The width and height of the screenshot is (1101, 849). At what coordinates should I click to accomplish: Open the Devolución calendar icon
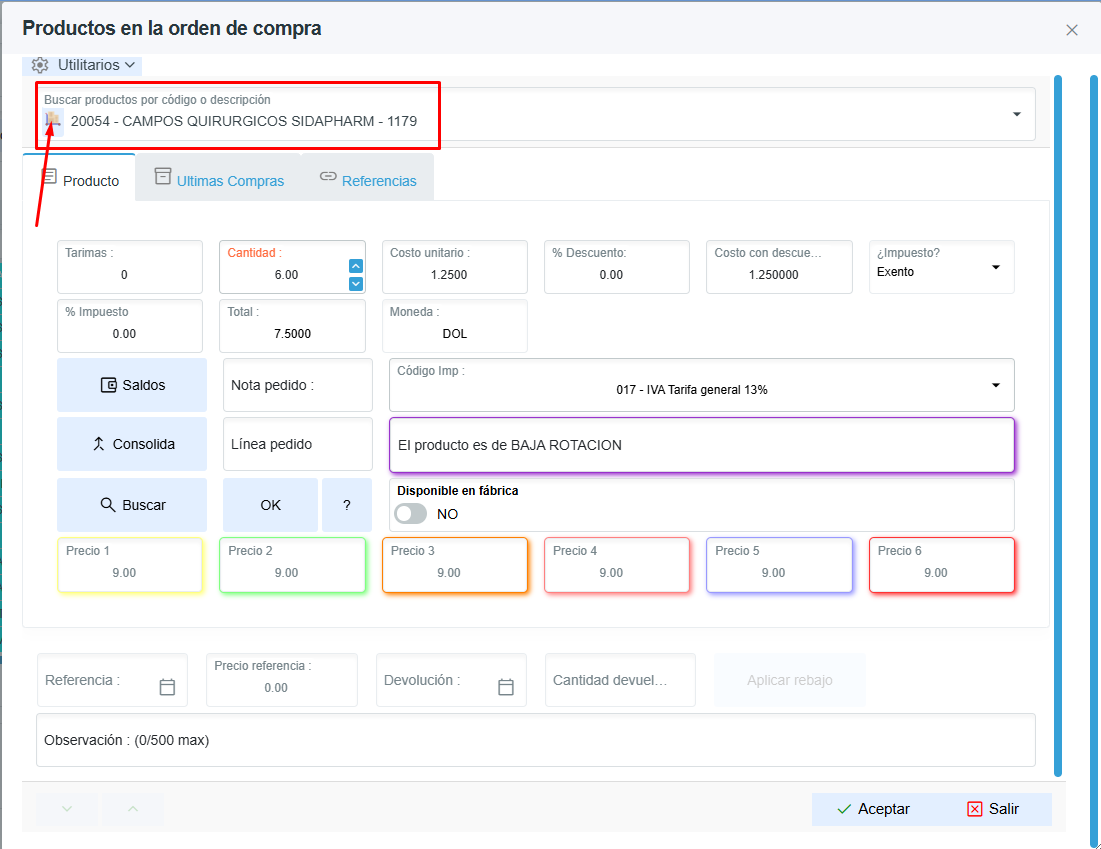pos(506,687)
